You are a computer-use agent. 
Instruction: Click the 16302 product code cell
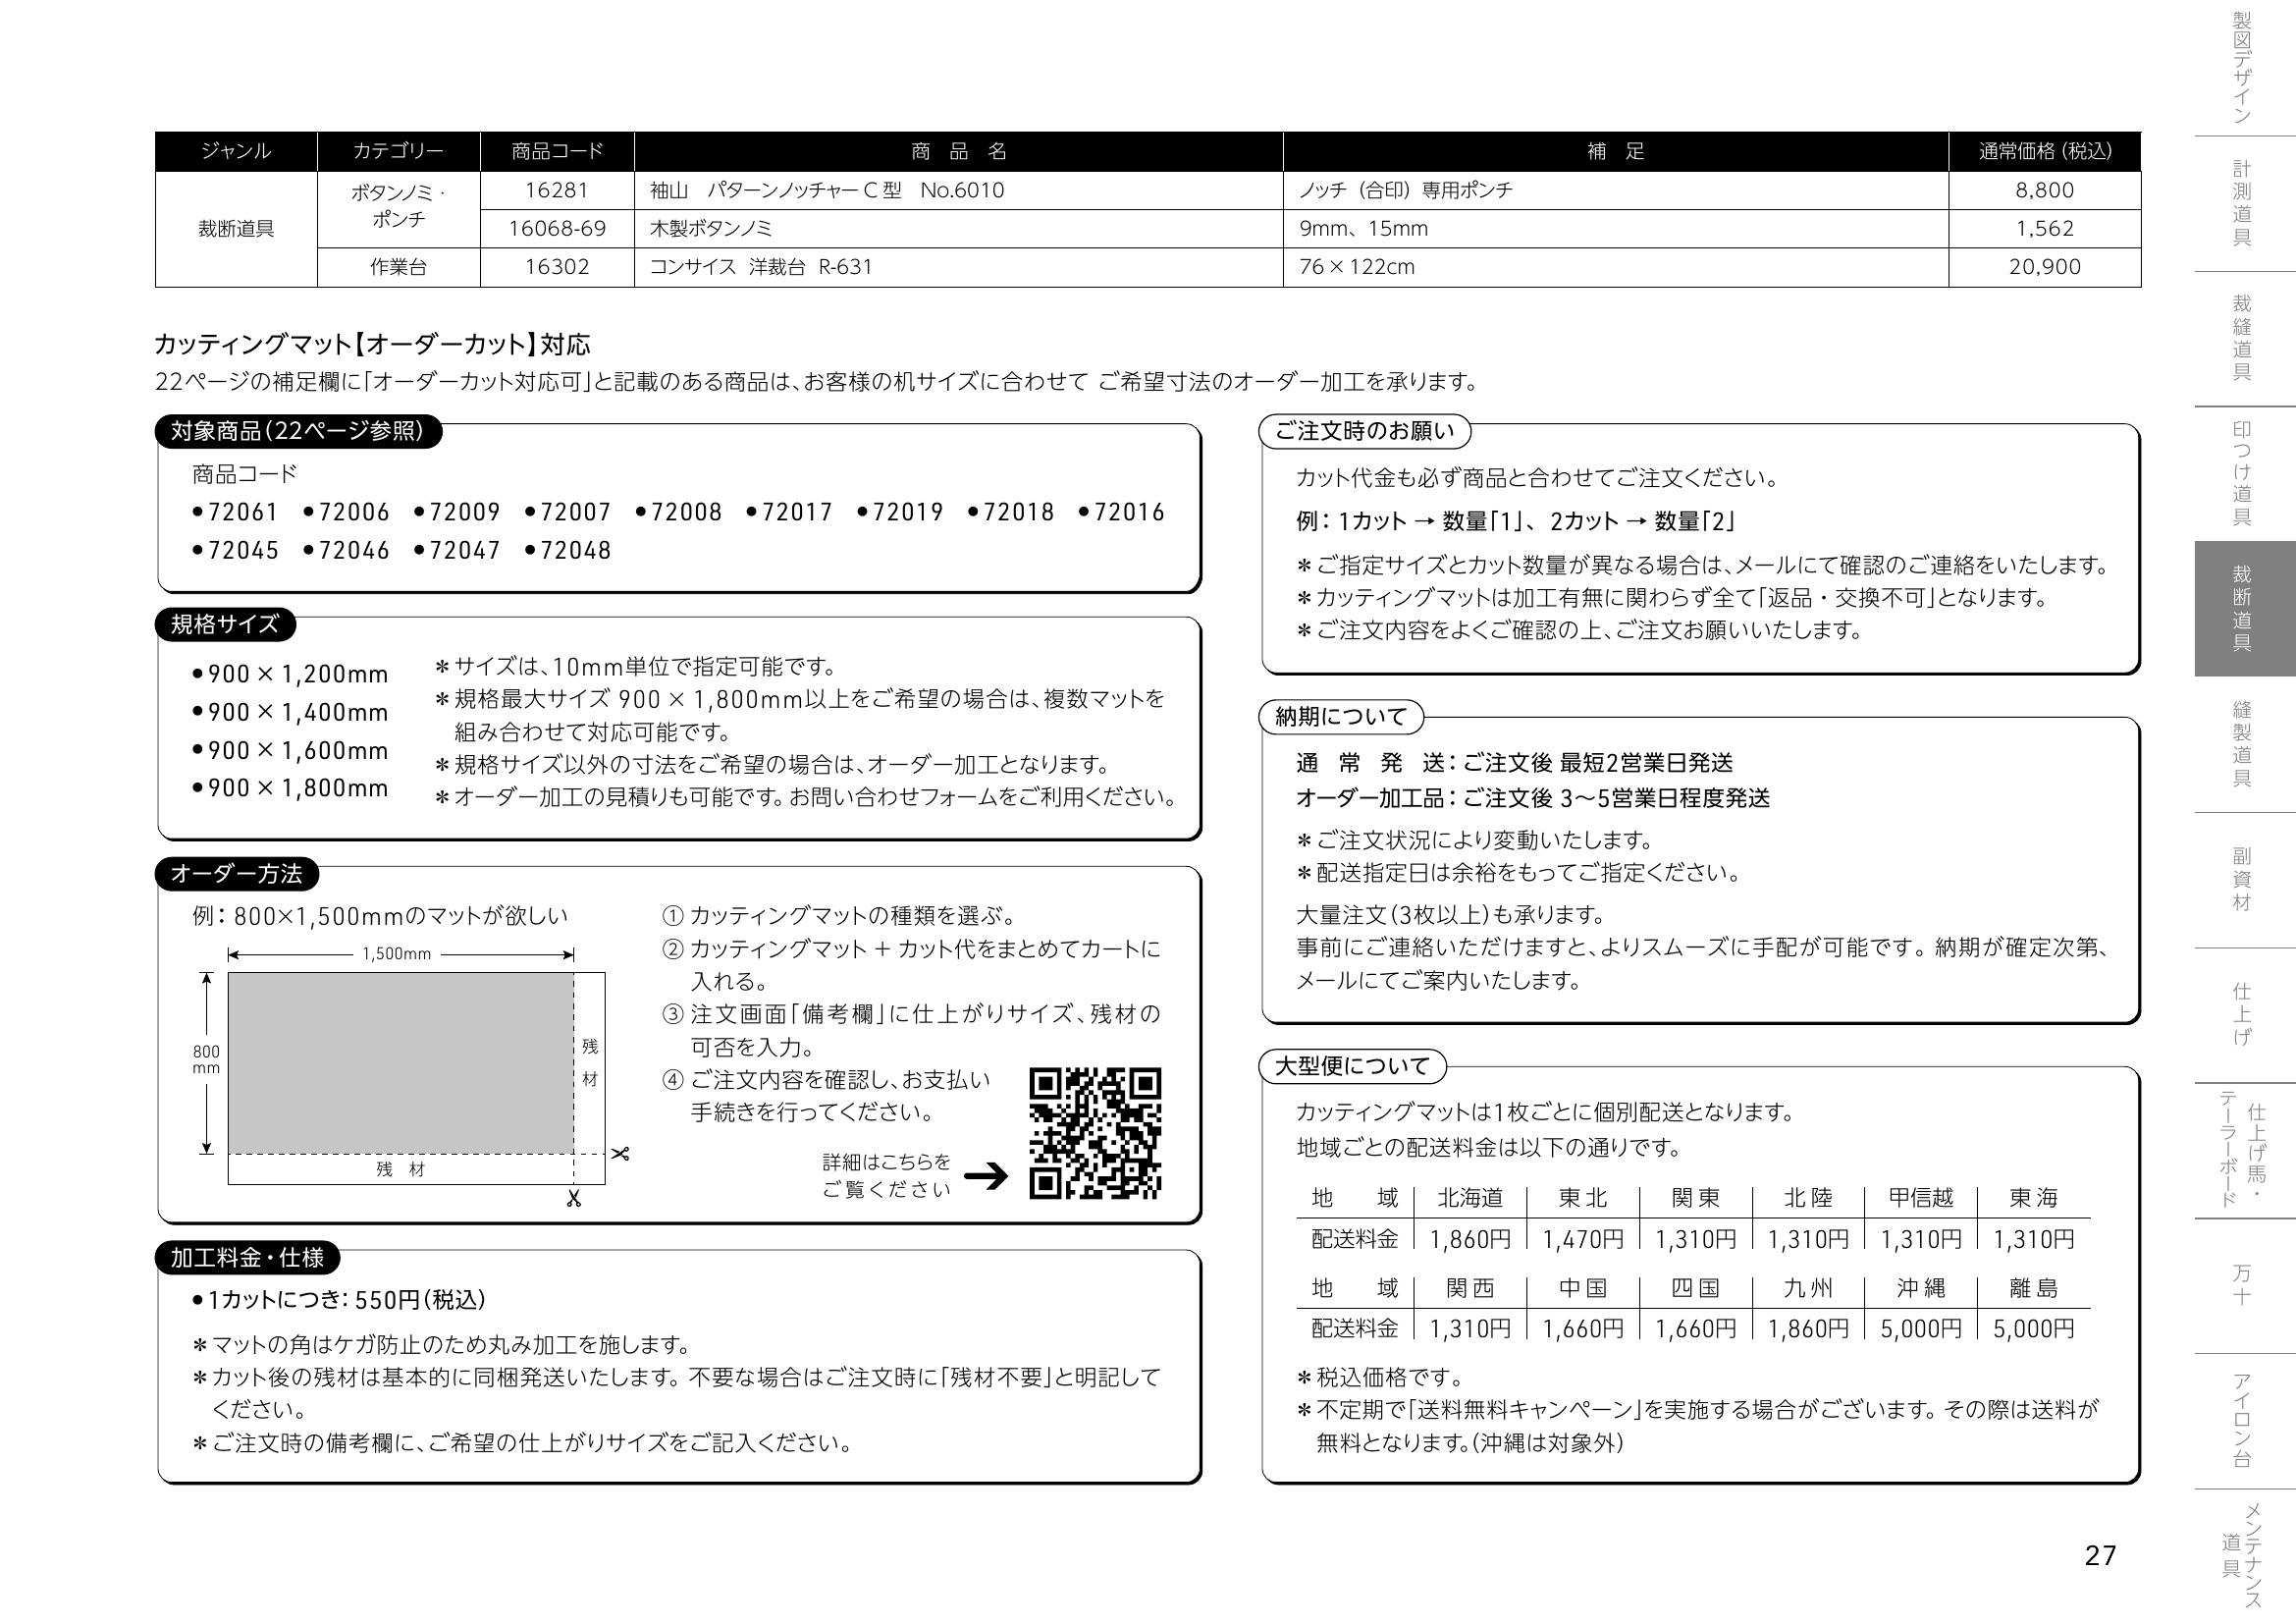557,267
